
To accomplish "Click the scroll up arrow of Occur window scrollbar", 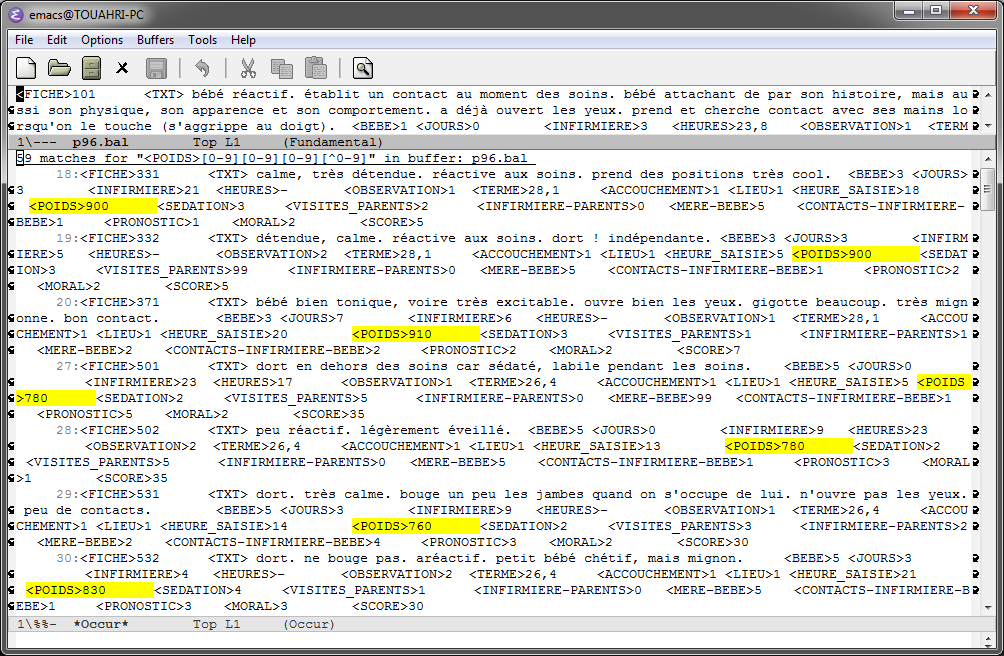I will point(987,158).
